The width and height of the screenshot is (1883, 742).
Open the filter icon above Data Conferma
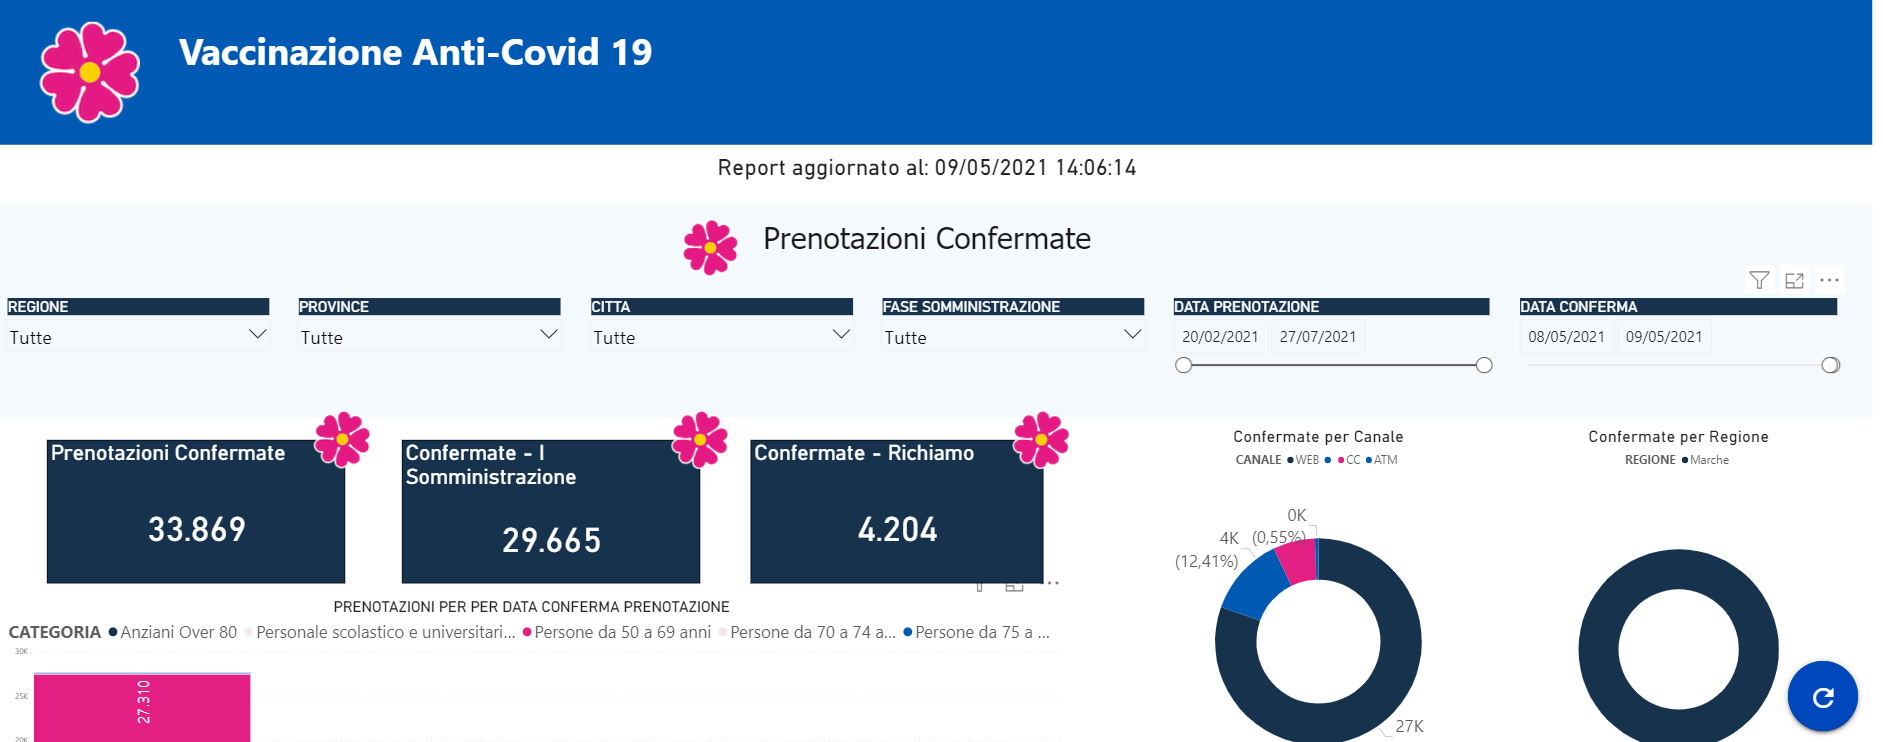1759,280
